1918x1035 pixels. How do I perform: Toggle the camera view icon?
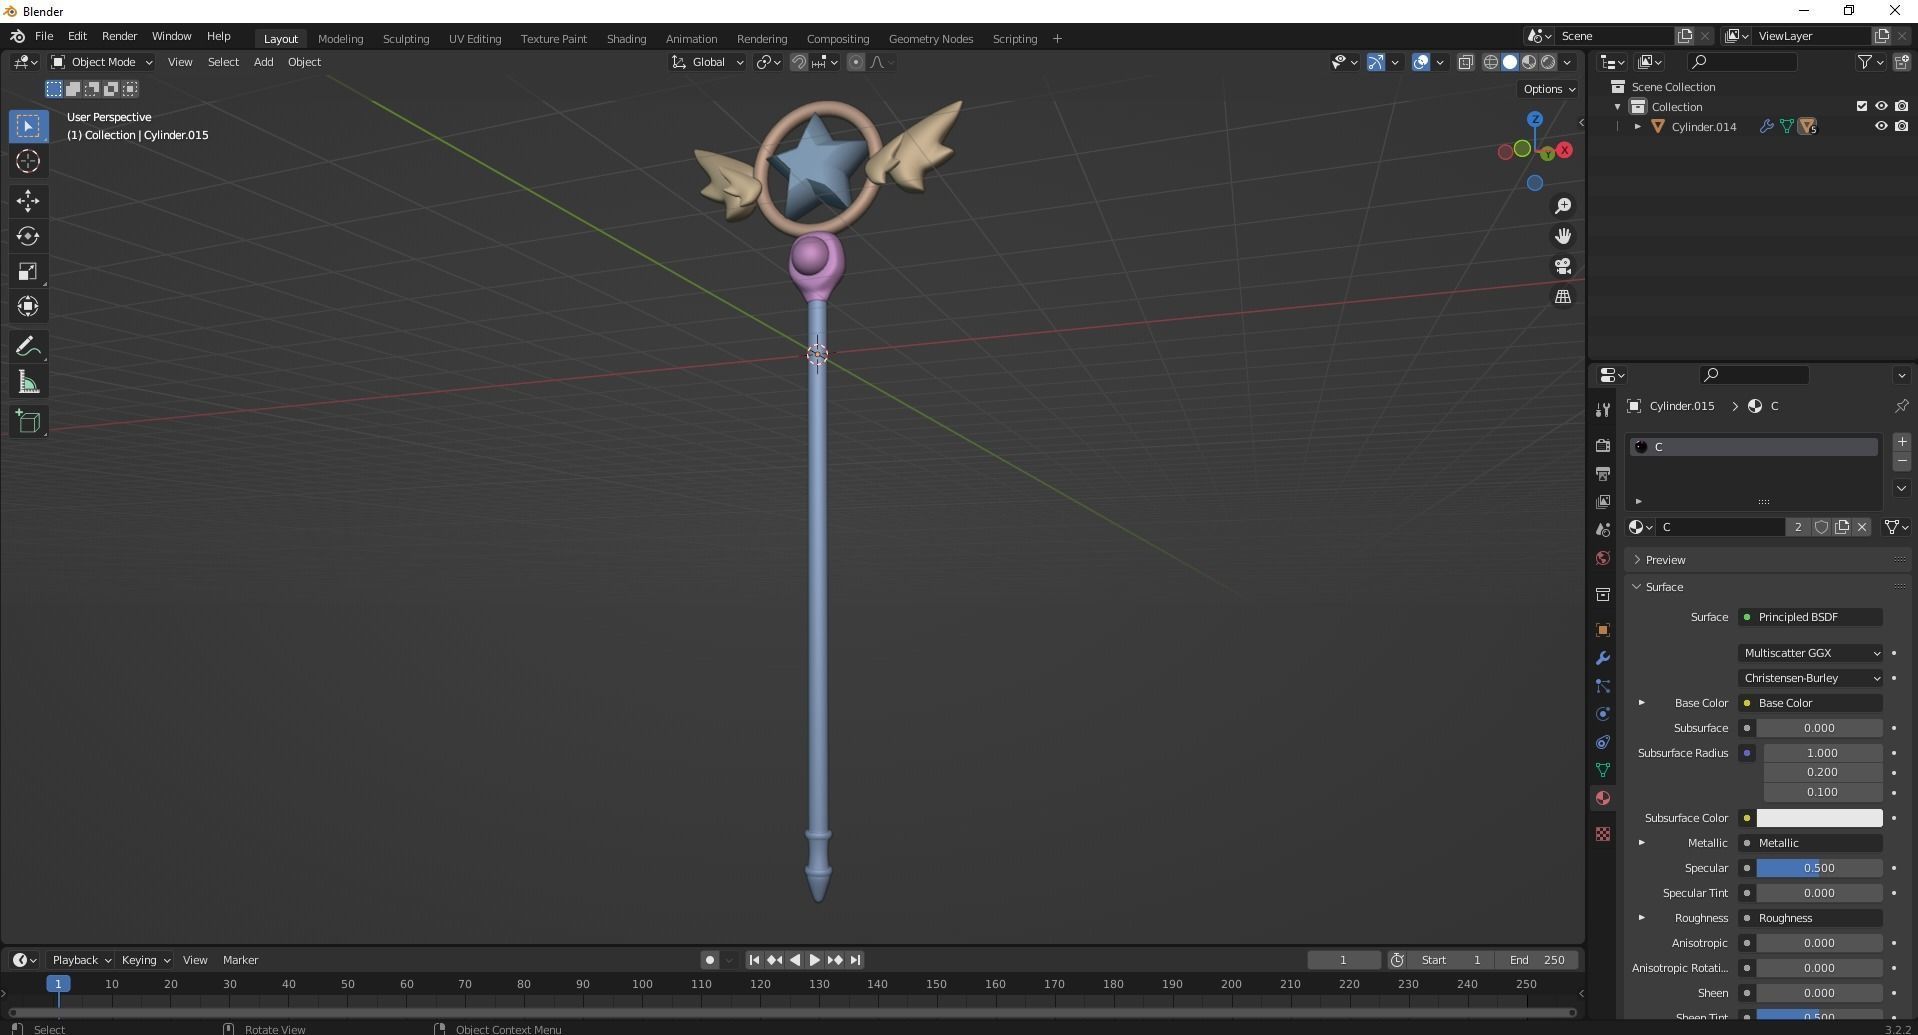tap(1563, 266)
